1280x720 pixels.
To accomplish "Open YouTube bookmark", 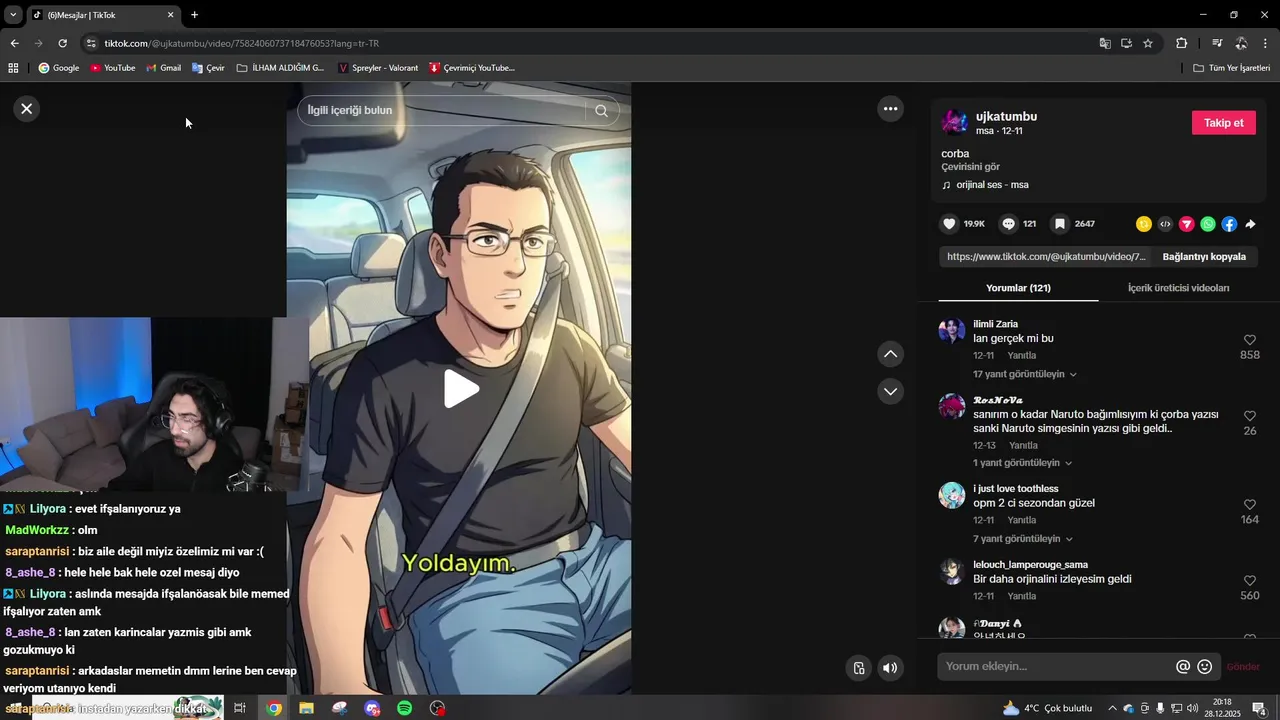I will [x=112, y=68].
